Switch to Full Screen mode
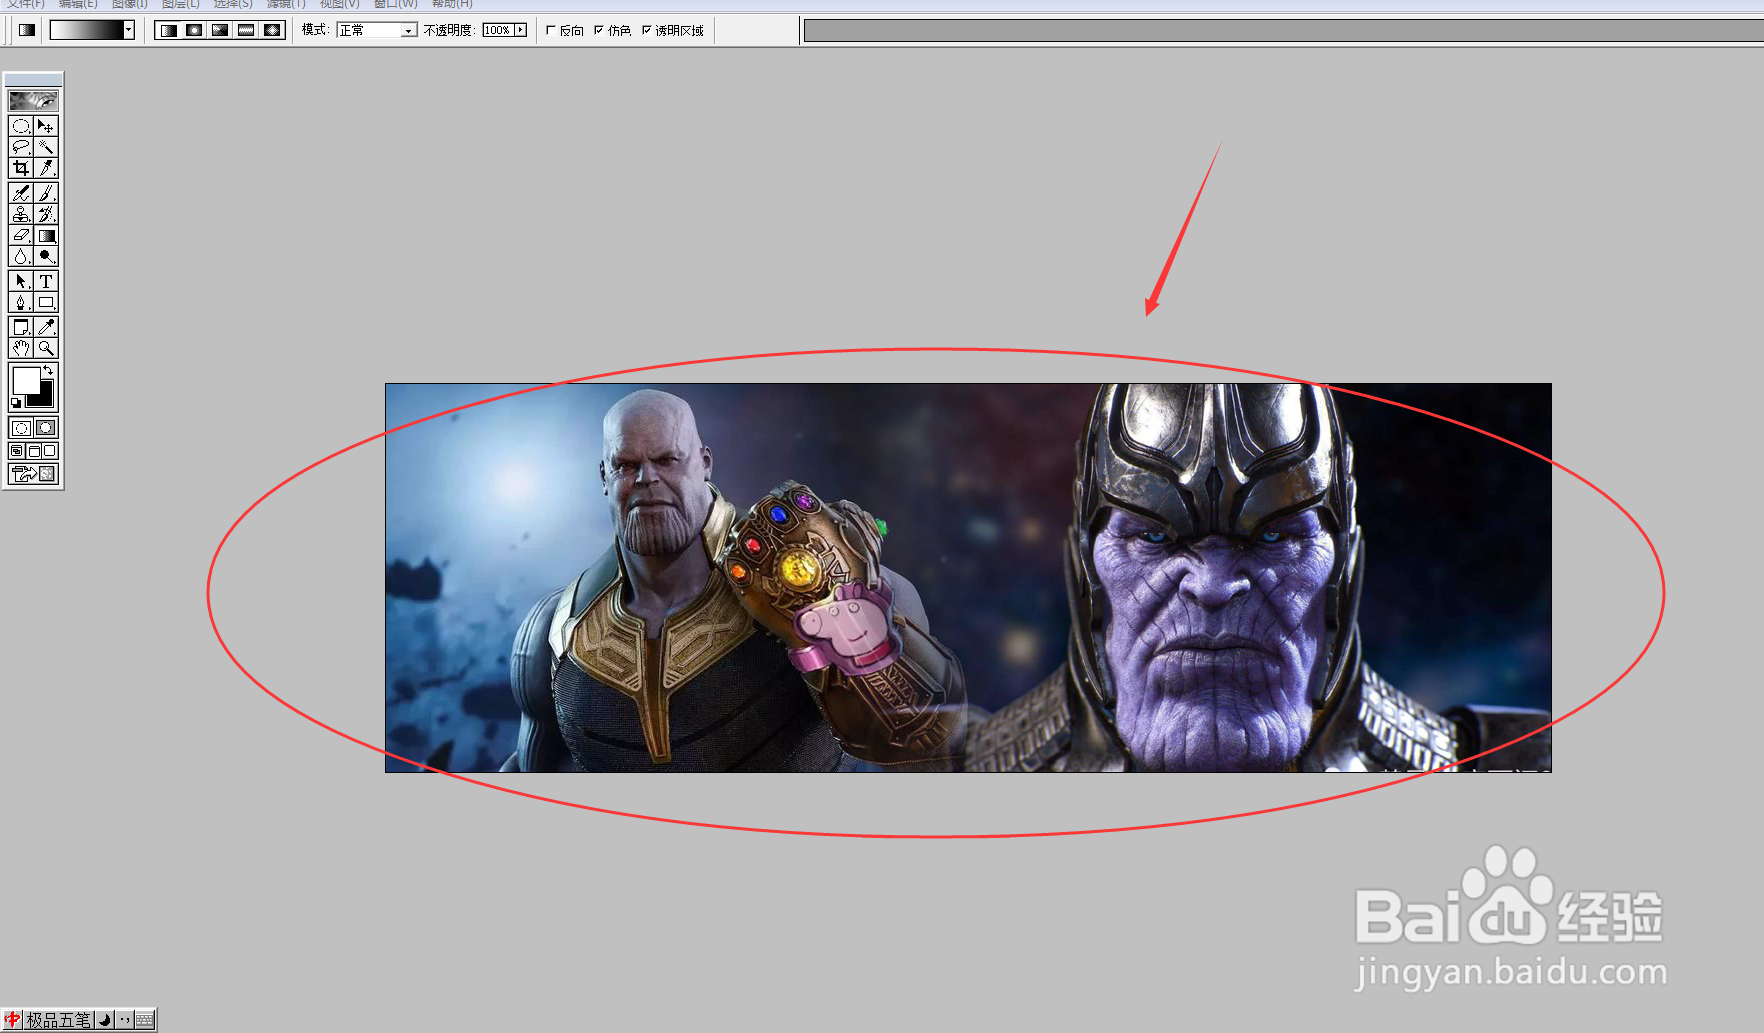 coord(50,451)
